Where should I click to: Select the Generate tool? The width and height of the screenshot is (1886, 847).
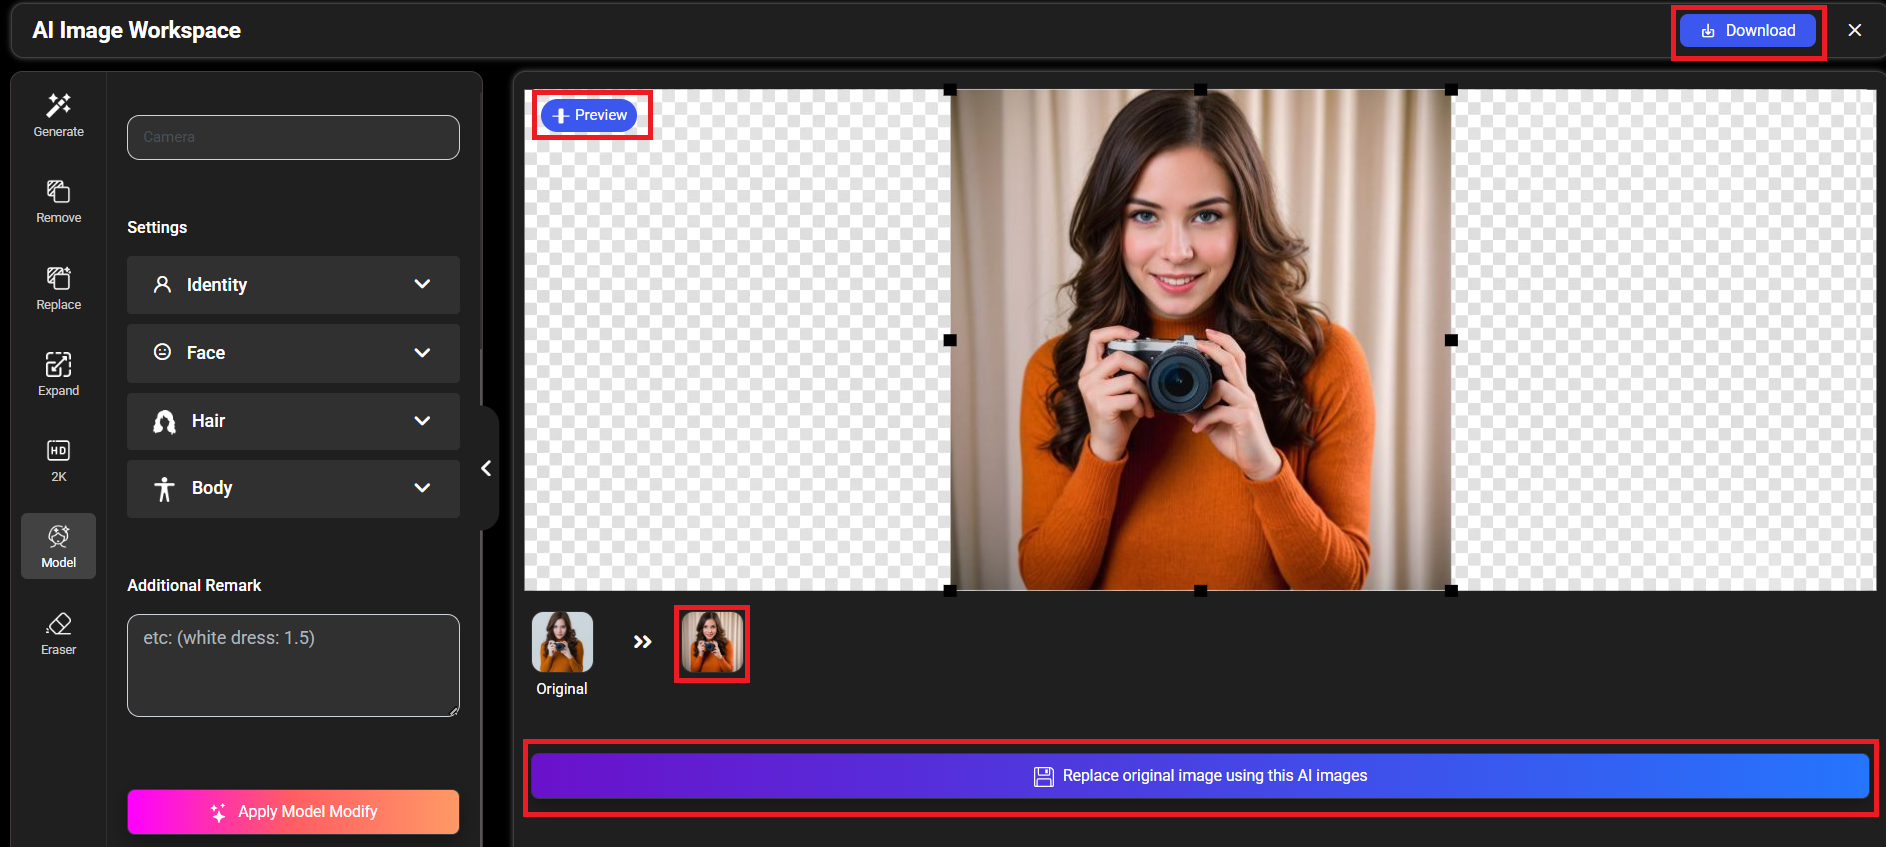[x=58, y=115]
